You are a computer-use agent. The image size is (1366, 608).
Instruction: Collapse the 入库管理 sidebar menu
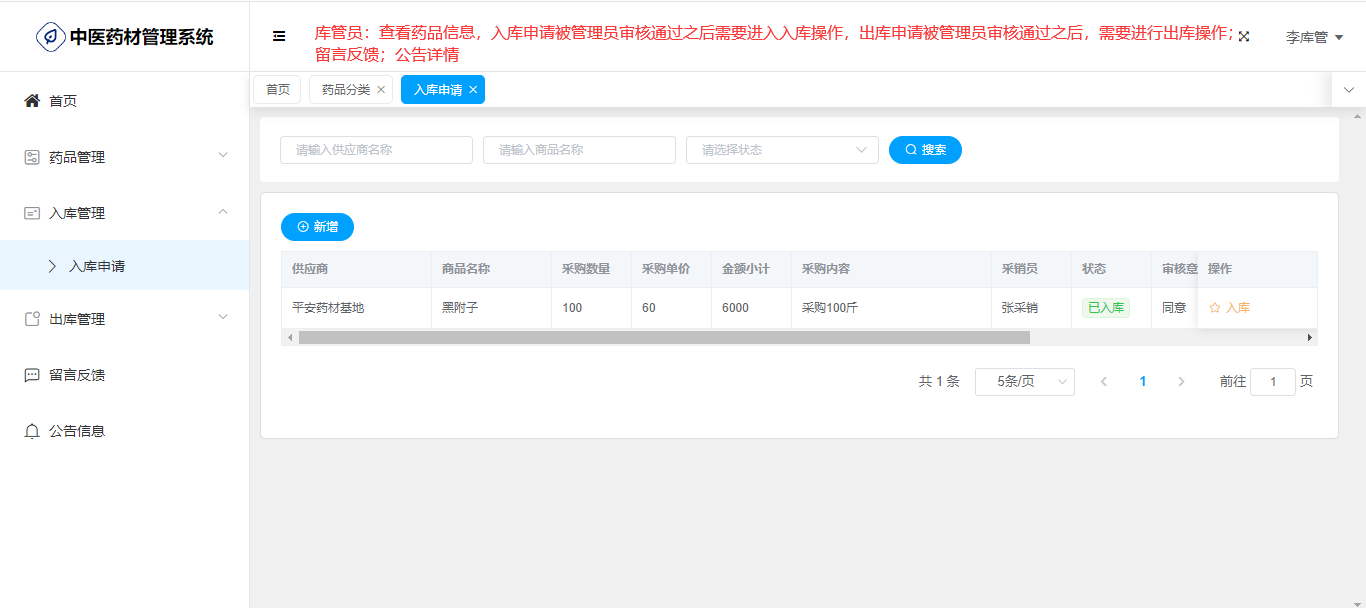[124, 213]
